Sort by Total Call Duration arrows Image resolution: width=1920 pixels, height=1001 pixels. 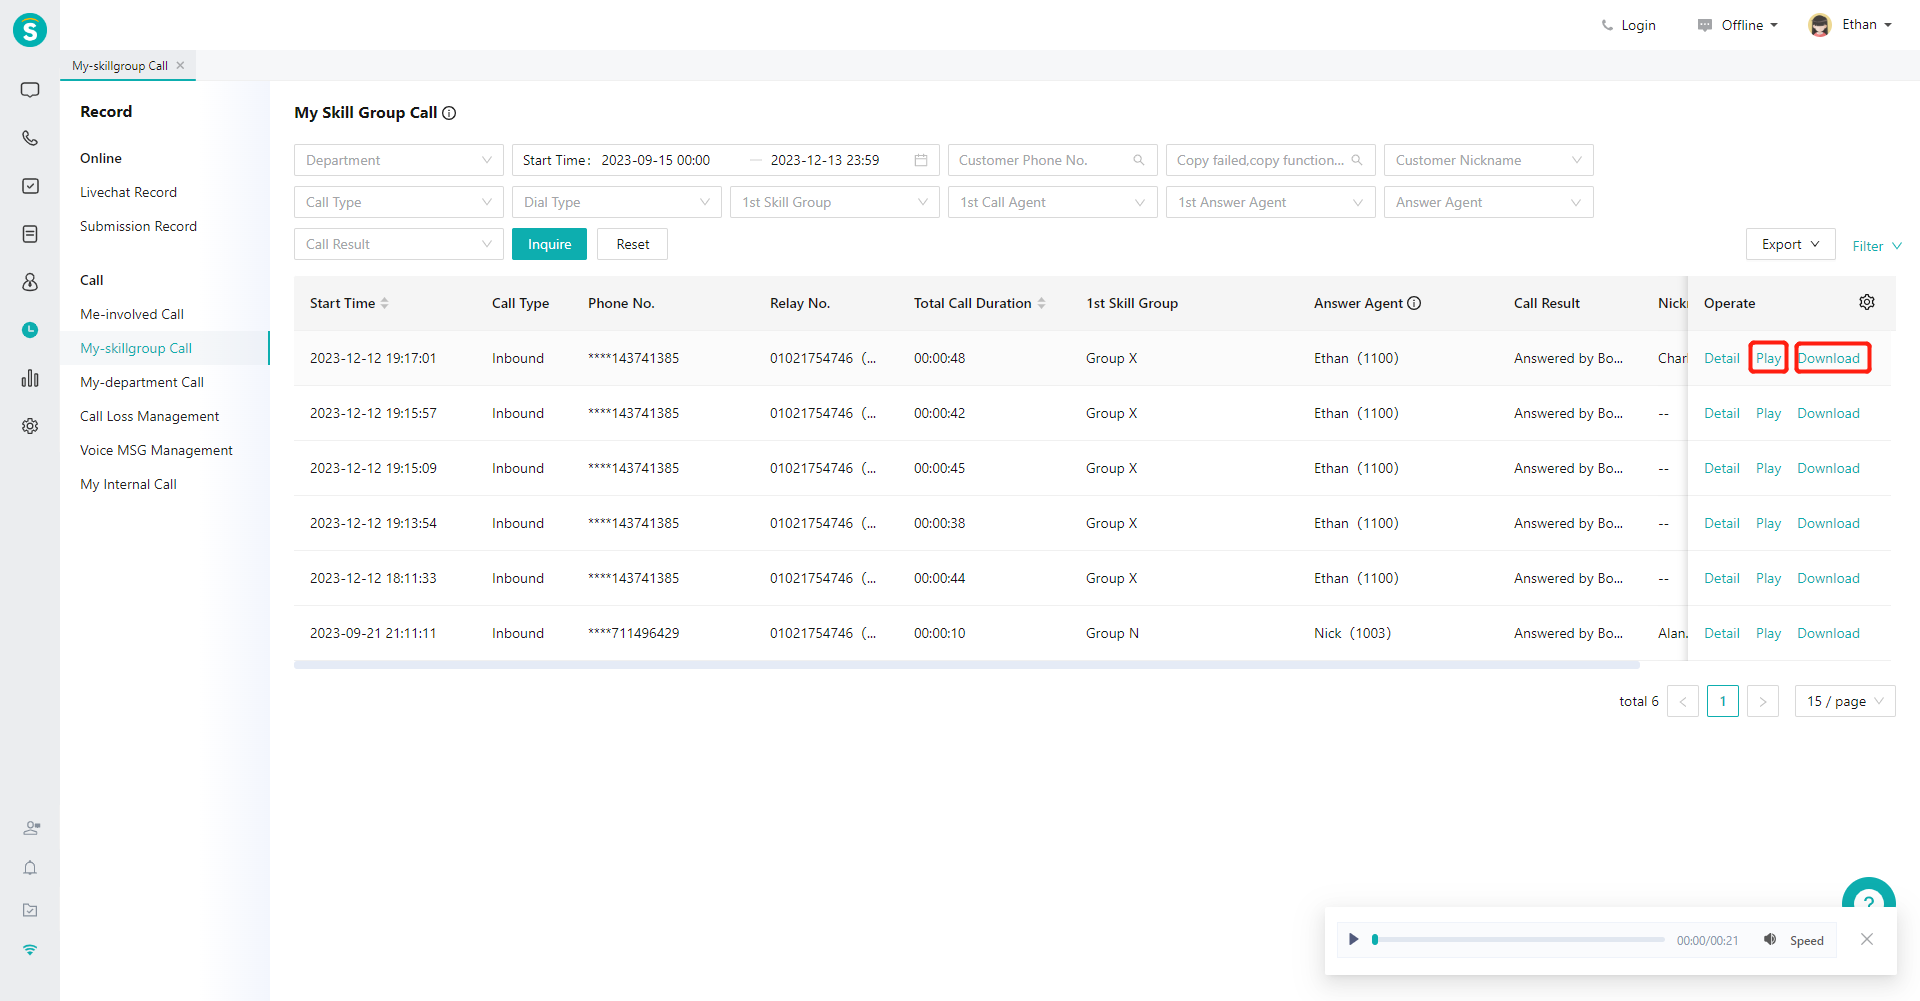pos(1041,303)
